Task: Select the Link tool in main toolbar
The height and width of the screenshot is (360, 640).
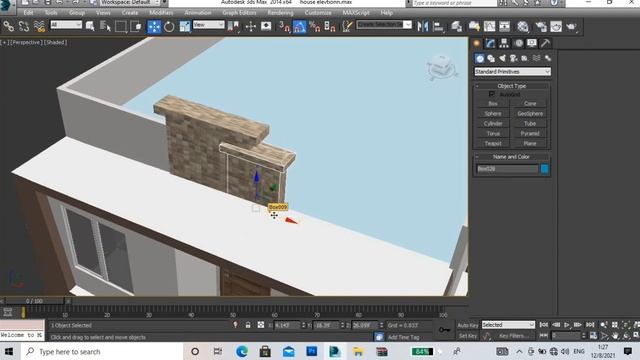Action: coord(9,27)
